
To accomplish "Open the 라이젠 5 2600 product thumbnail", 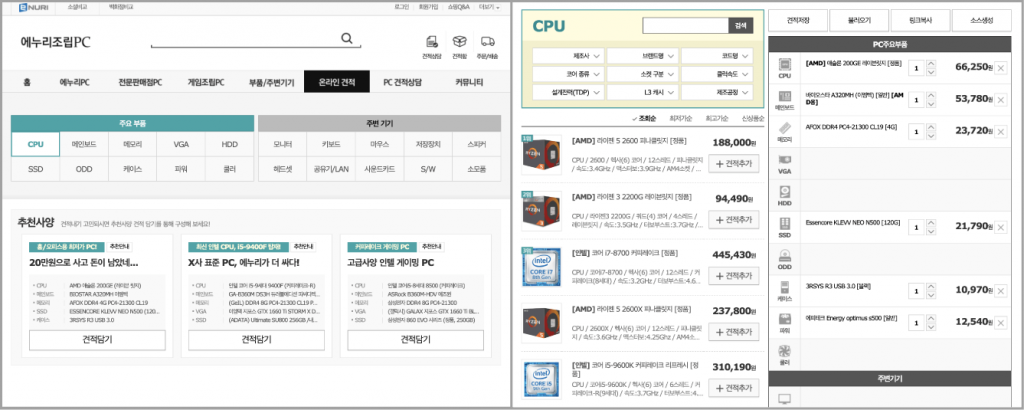I will (x=541, y=155).
